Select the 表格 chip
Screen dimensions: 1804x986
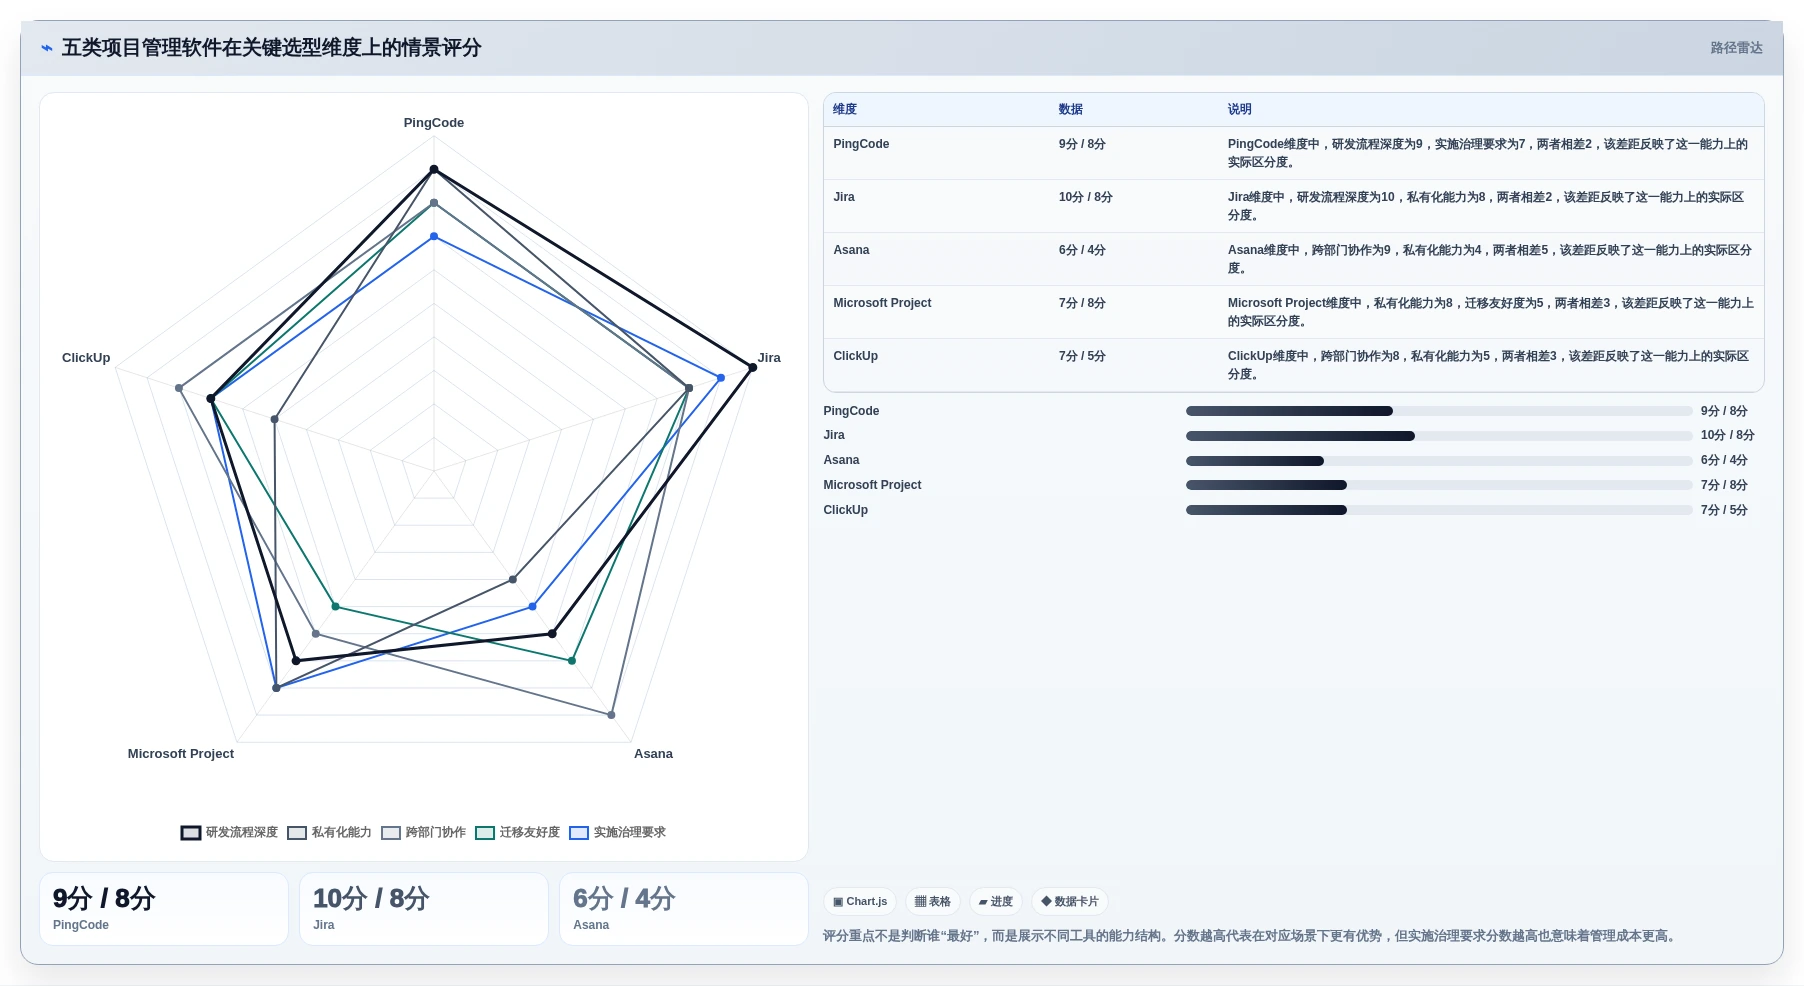tap(933, 901)
